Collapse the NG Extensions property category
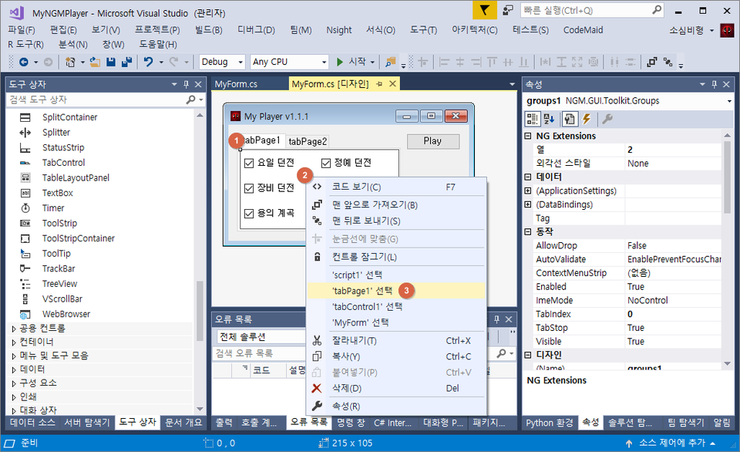740x452 pixels. [x=528, y=136]
